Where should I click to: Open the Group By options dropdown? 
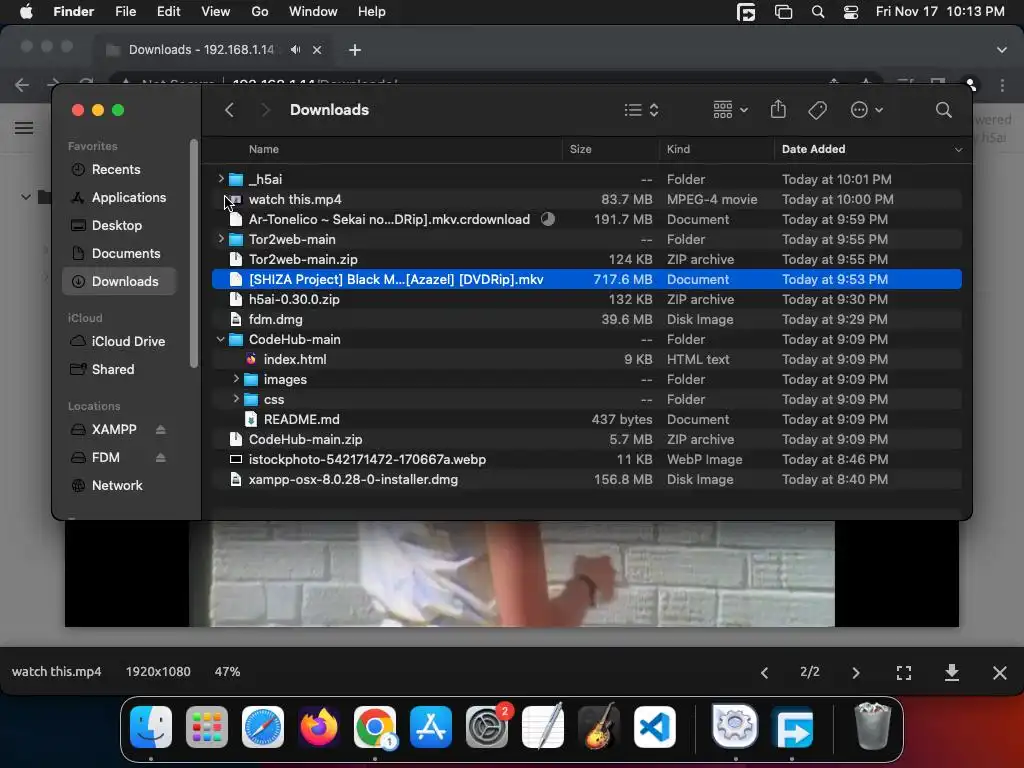[x=730, y=110]
